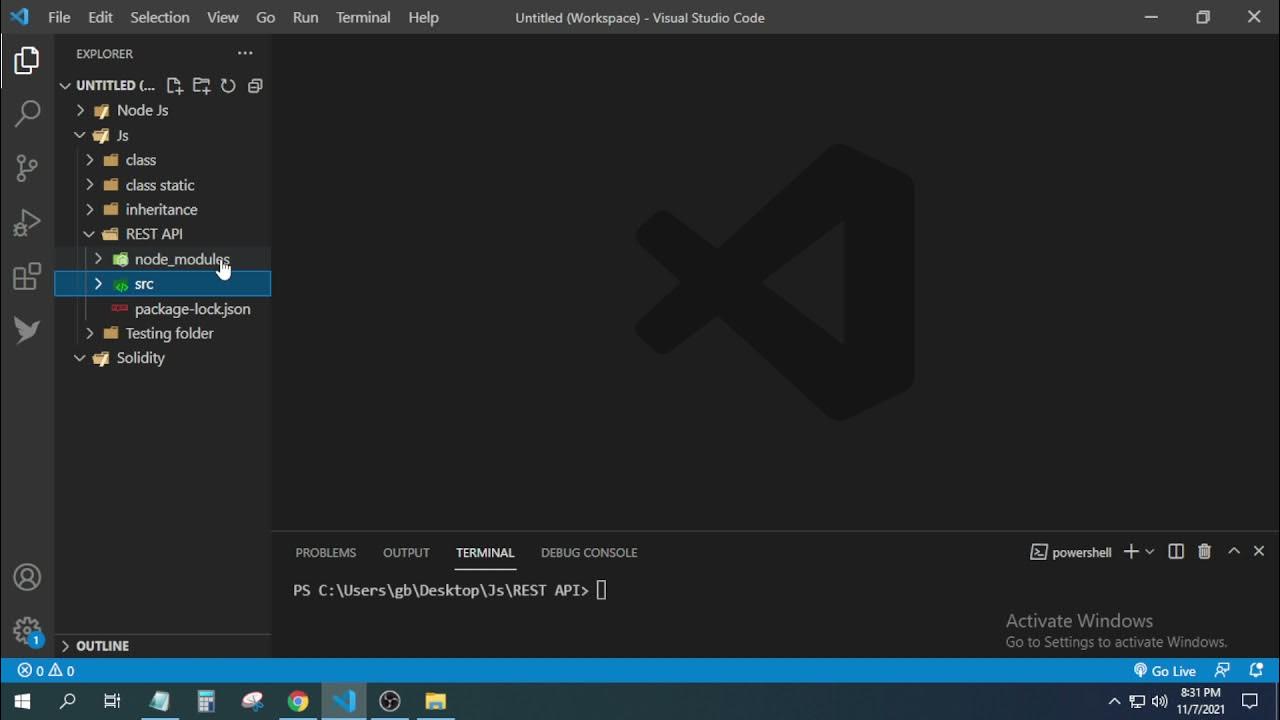Open the Help menu

pos(423,17)
